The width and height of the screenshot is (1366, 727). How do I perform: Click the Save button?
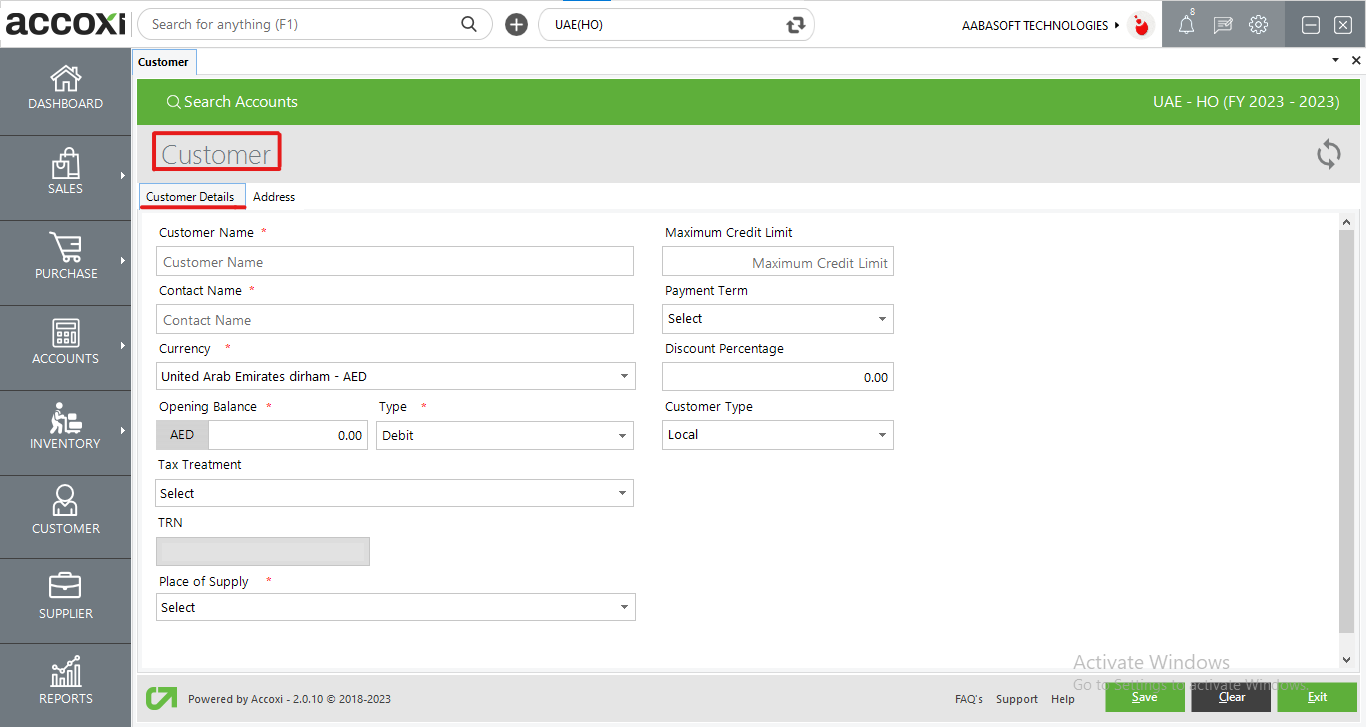tap(1145, 697)
